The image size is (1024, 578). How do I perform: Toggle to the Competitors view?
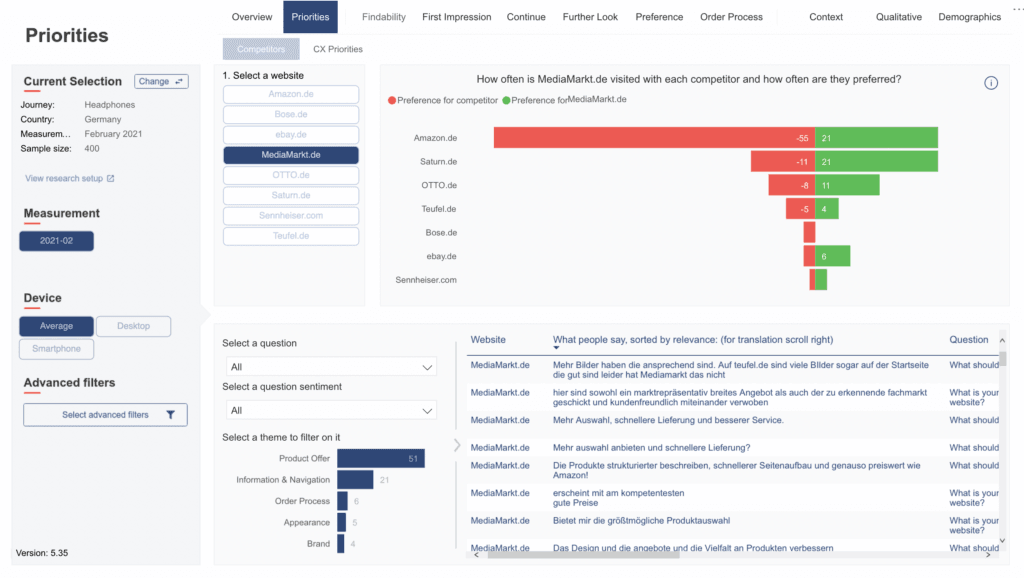261,47
